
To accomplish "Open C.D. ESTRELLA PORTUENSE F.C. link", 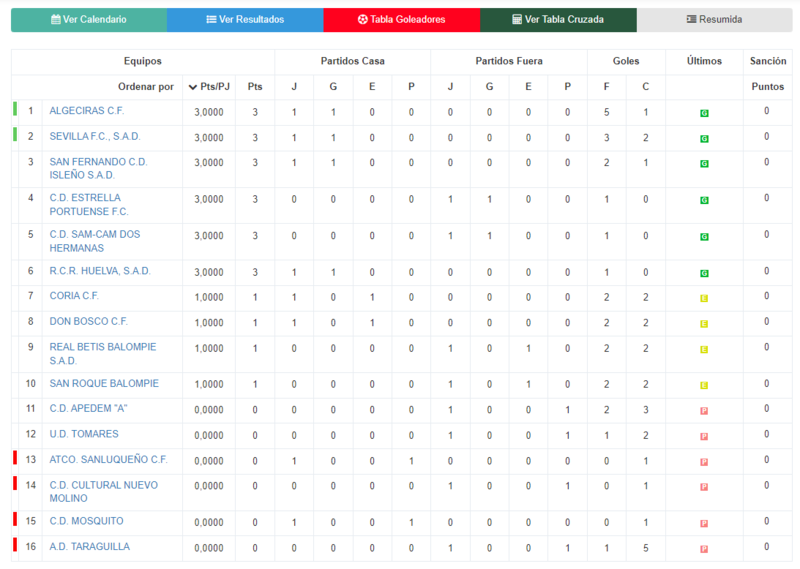I will [89, 205].
